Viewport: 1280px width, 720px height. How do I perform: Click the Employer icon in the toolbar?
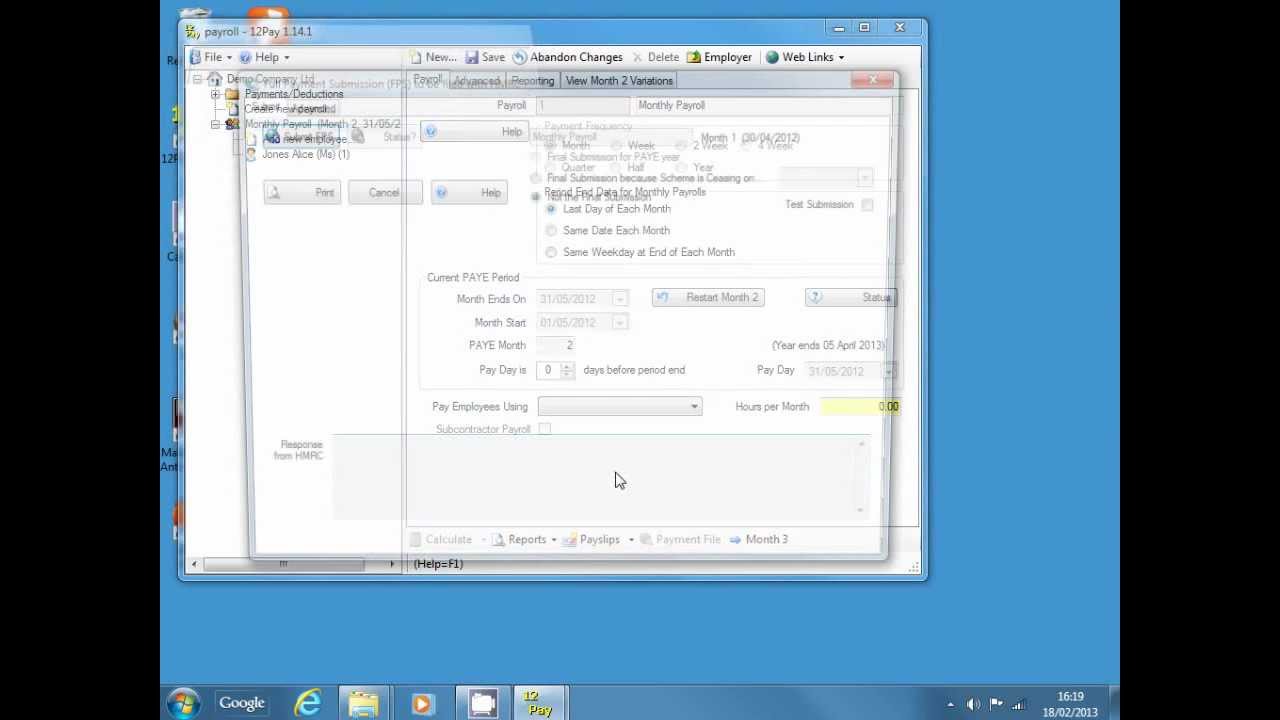coord(694,57)
